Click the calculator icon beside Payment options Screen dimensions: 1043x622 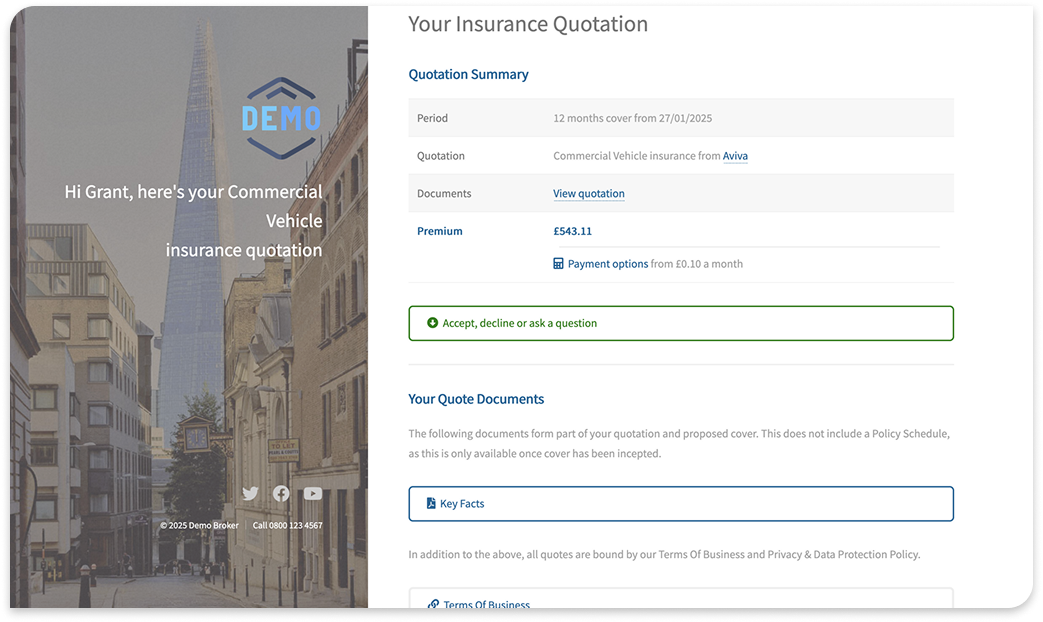tap(558, 264)
